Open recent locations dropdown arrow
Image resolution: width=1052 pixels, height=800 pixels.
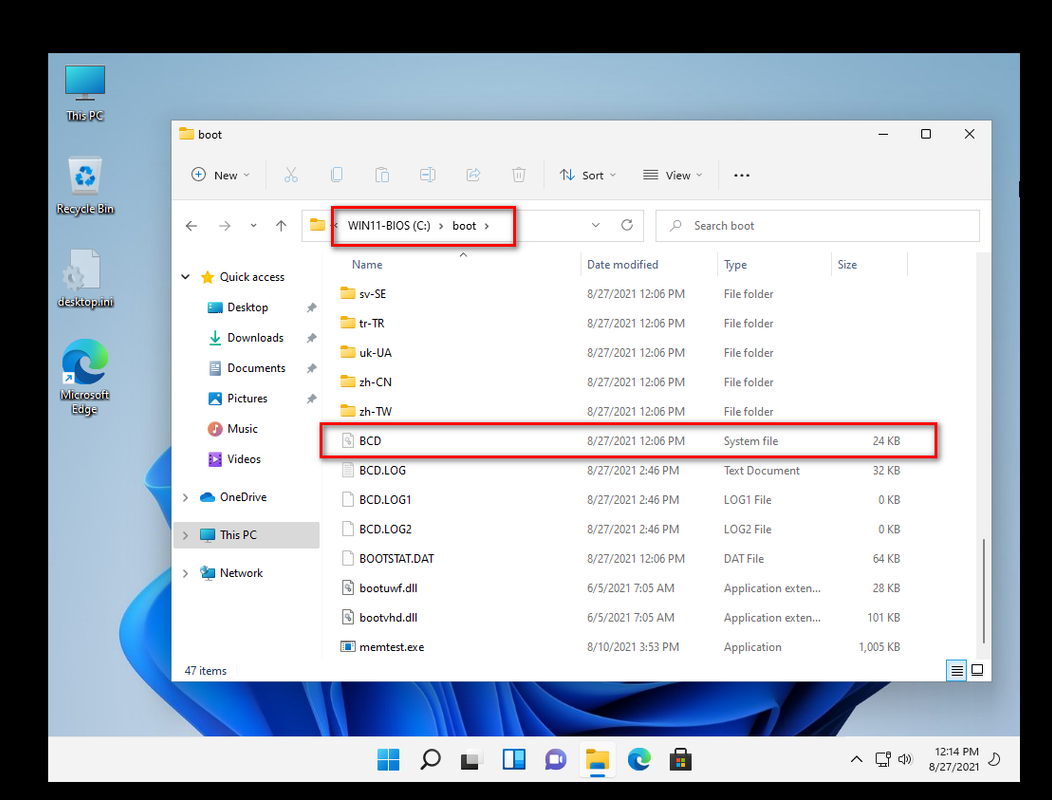tap(254, 226)
